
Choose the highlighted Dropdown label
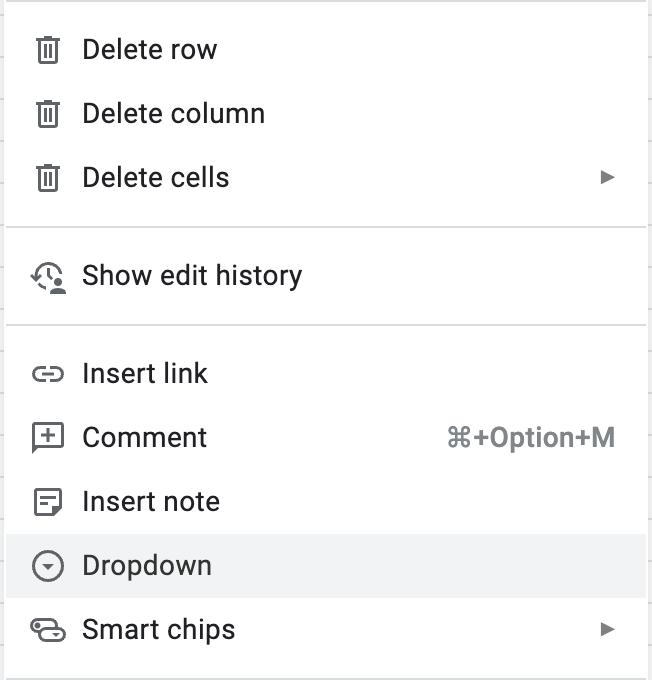click(x=147, y=566)
